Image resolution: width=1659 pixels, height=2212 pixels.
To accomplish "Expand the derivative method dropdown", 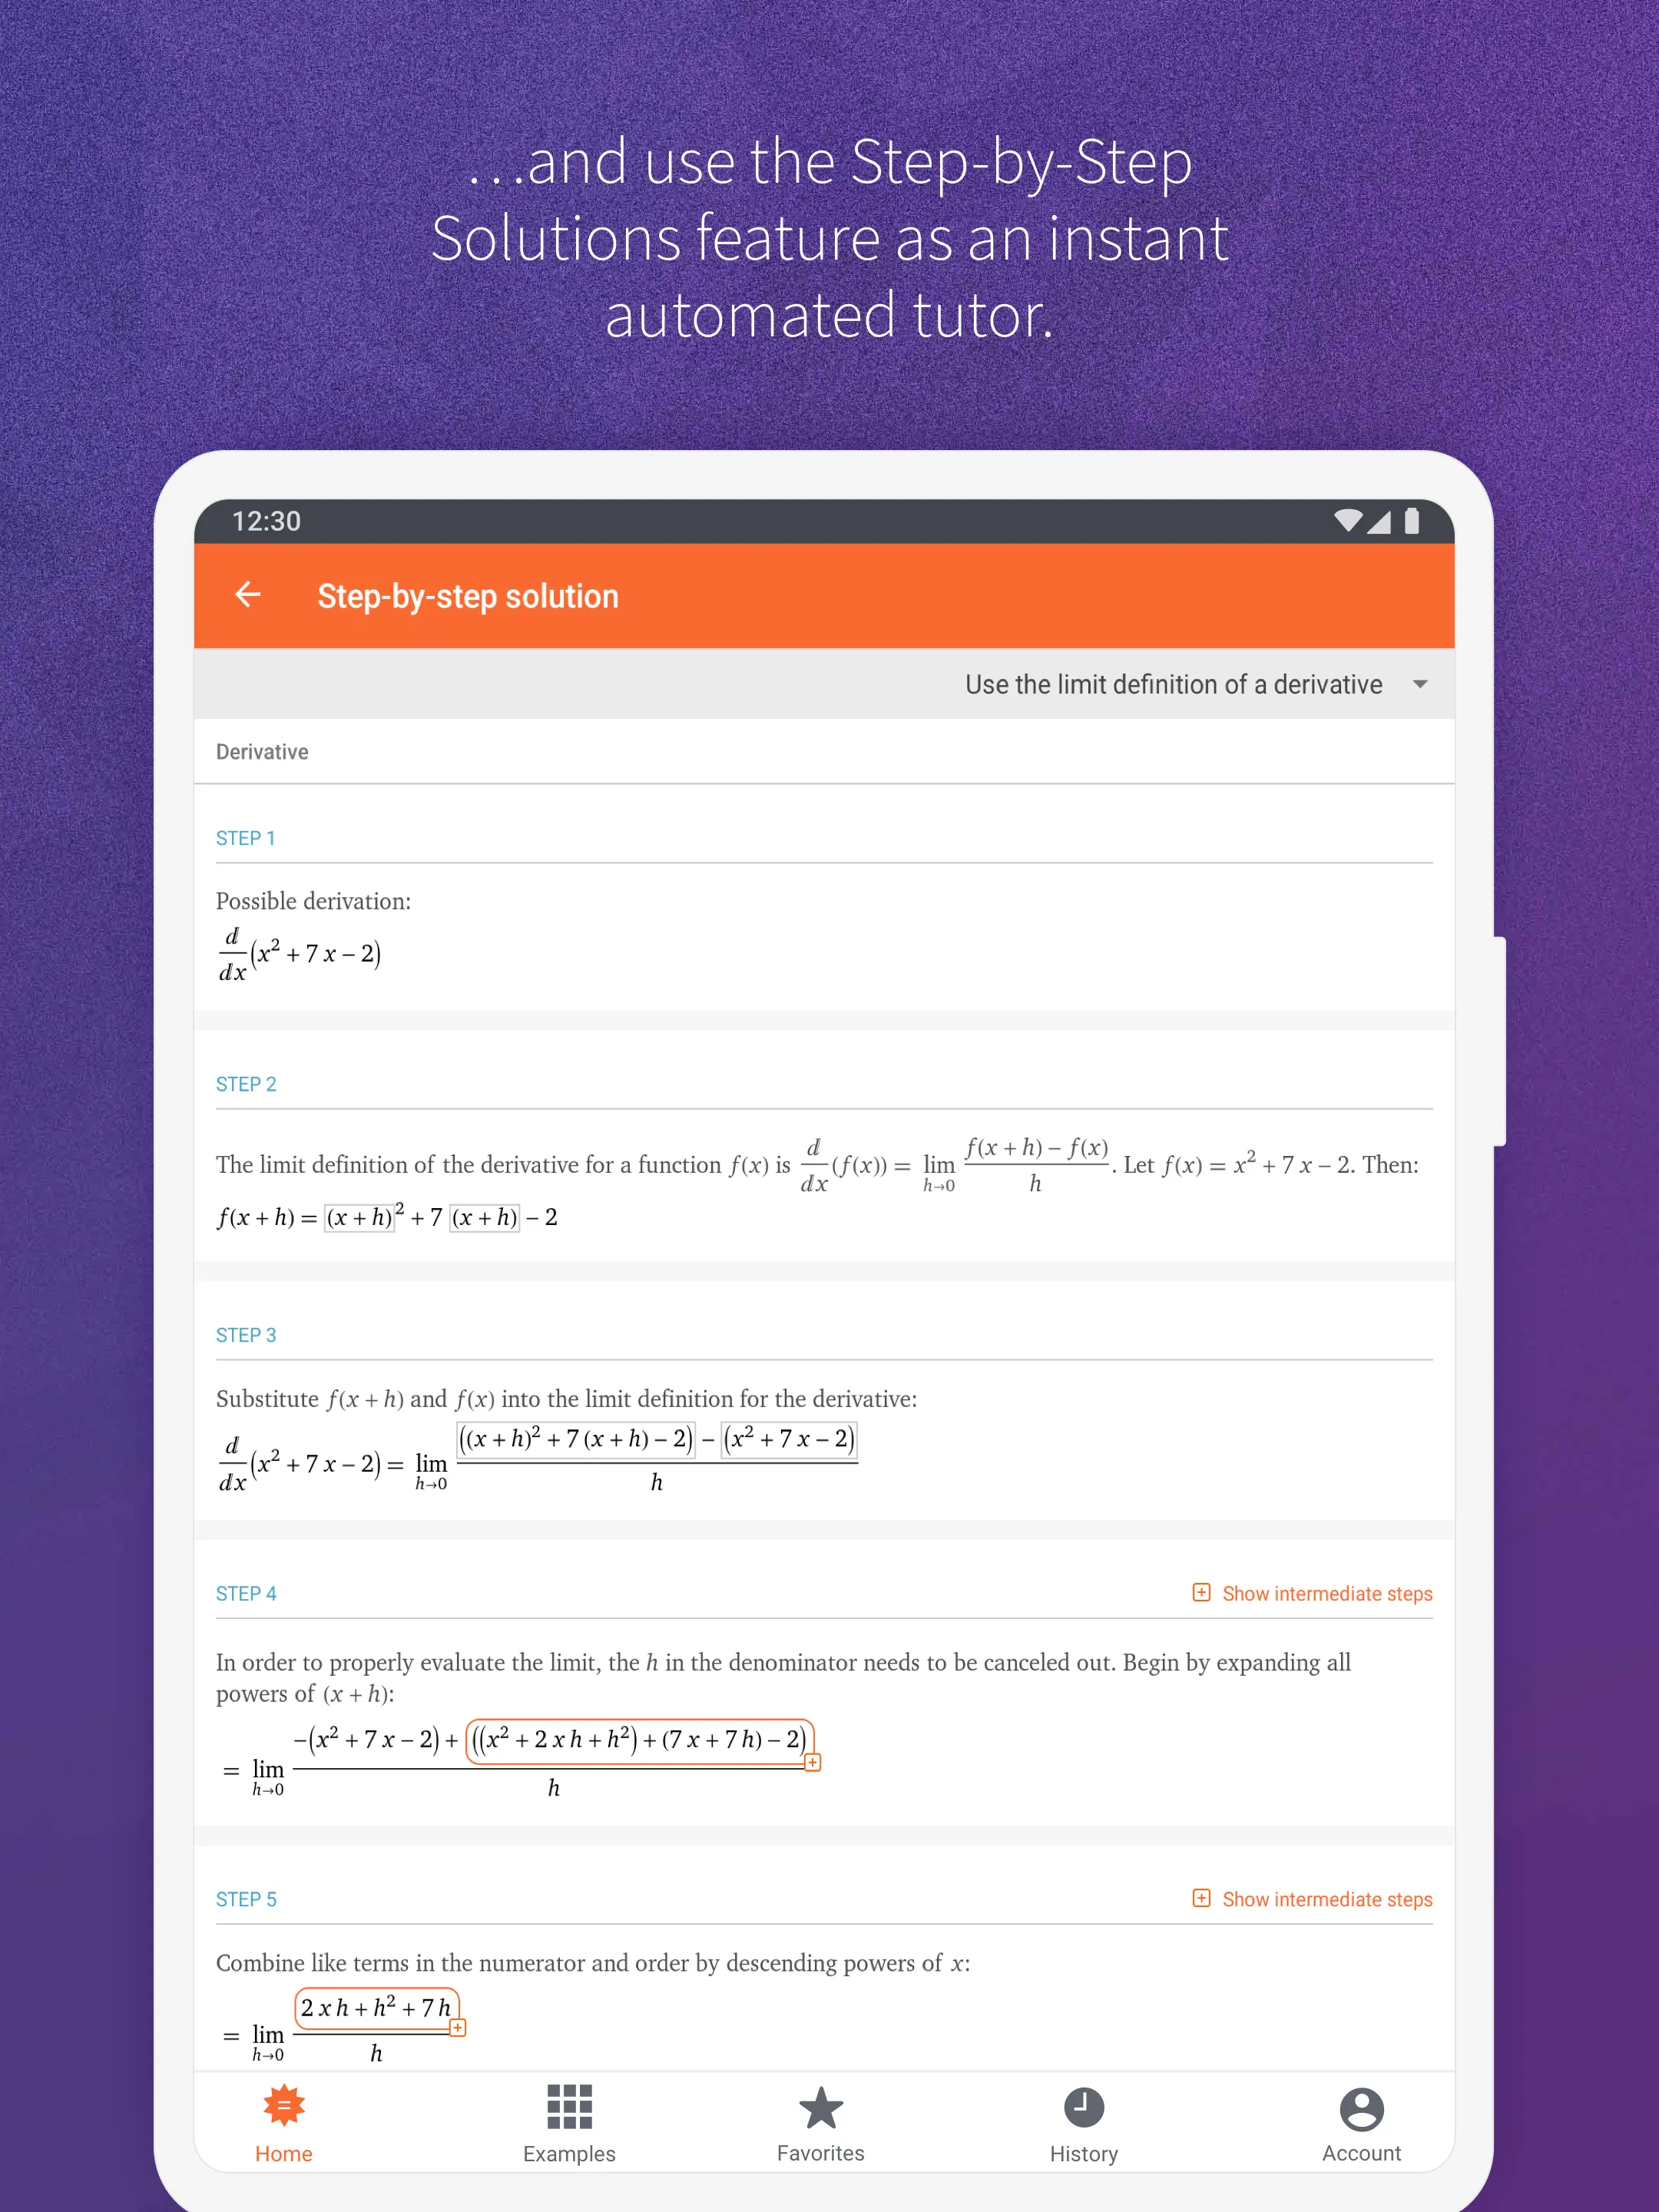I will coord(1429,684).
